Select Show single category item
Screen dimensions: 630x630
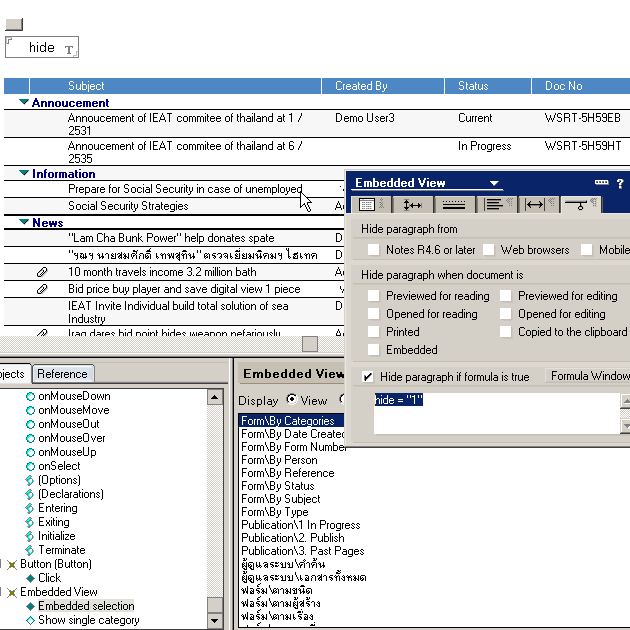(x=88, y=620)
